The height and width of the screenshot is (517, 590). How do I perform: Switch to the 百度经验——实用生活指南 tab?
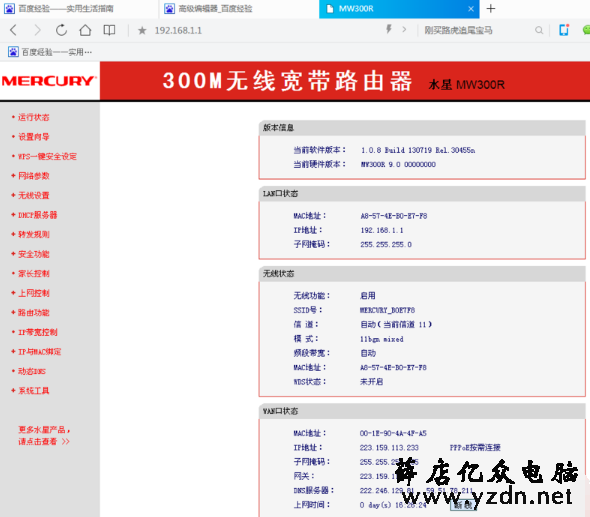coord(79,9)
